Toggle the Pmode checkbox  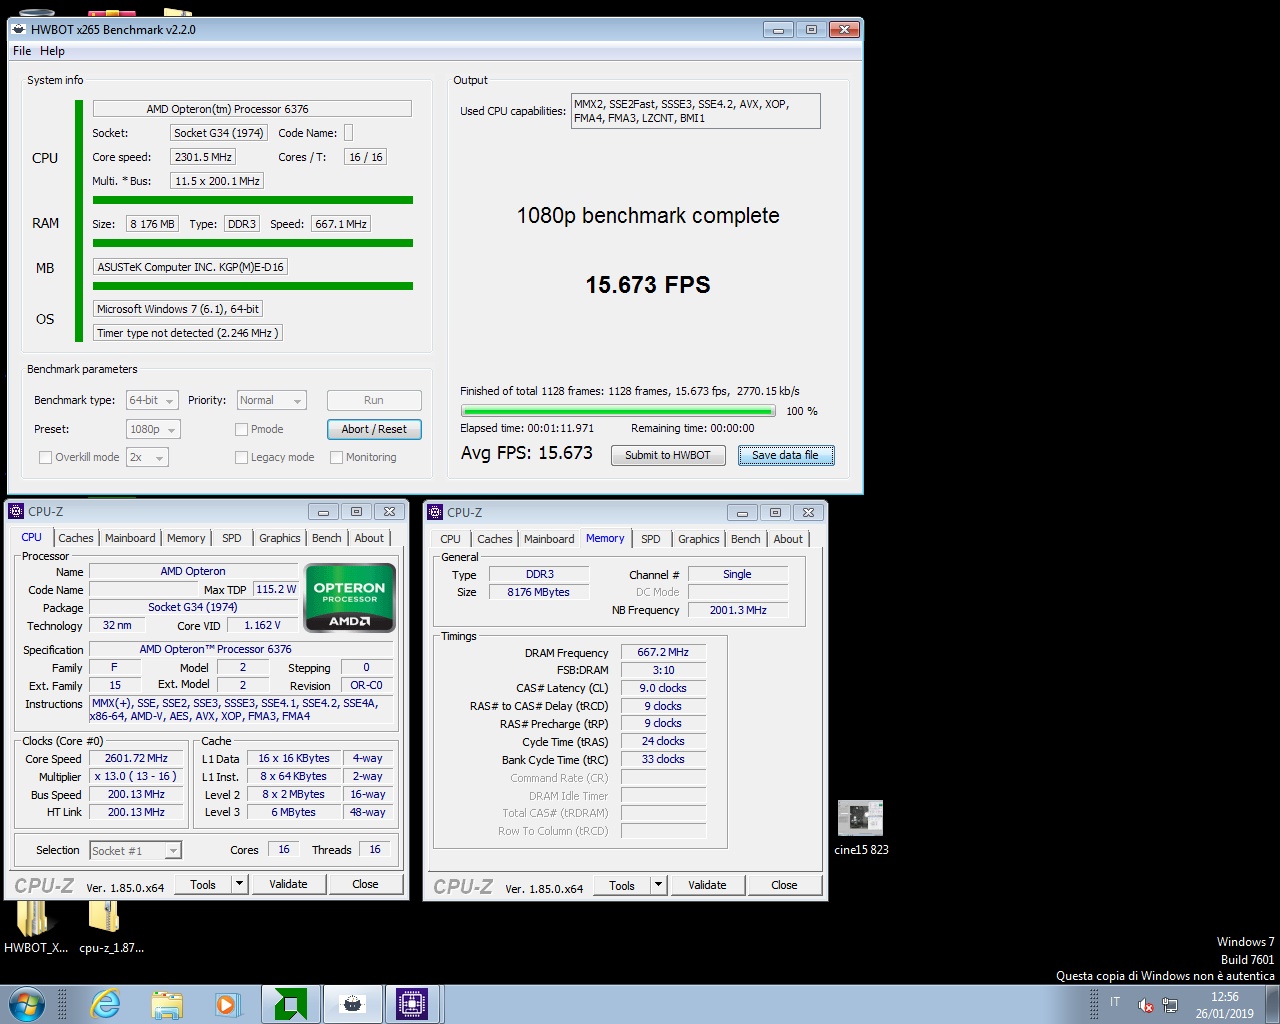(x=241, y=429)
